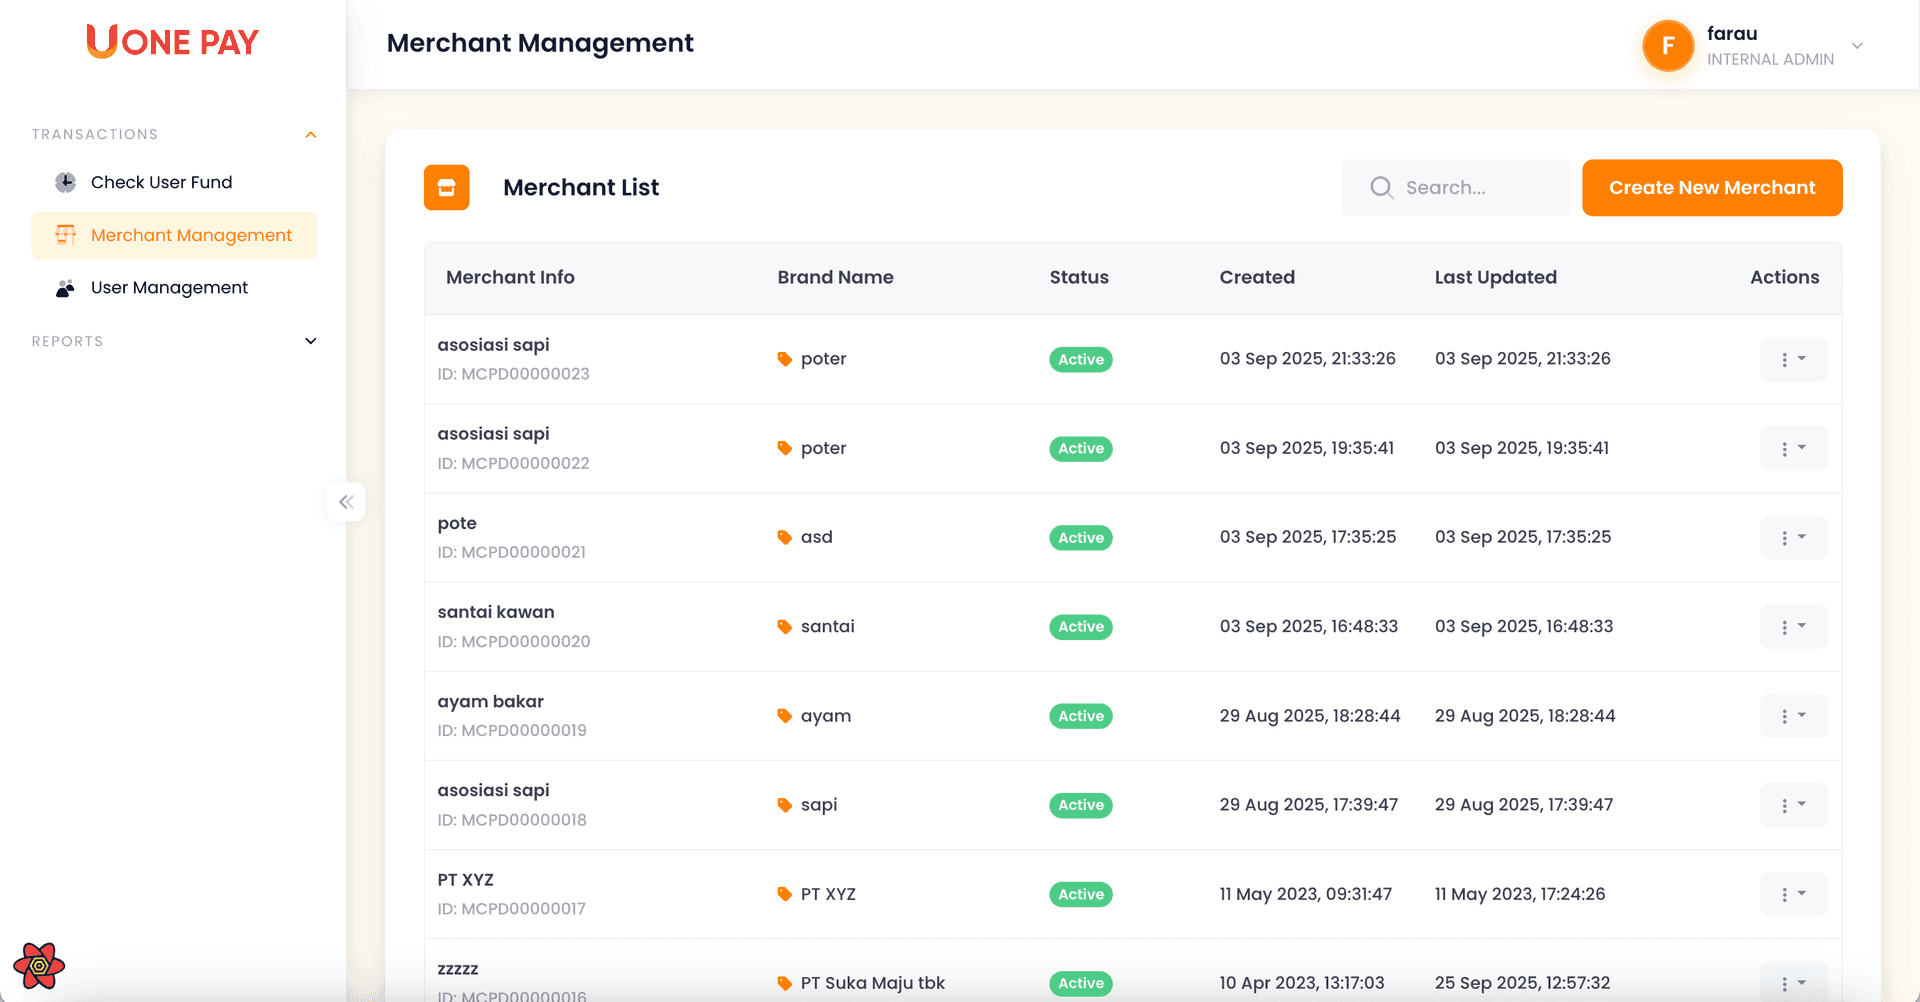The height and width of the screenshot is (1002, 1920).
Task: Collapse the sidebar with the double-arrow button
Action: pos(346,501)
